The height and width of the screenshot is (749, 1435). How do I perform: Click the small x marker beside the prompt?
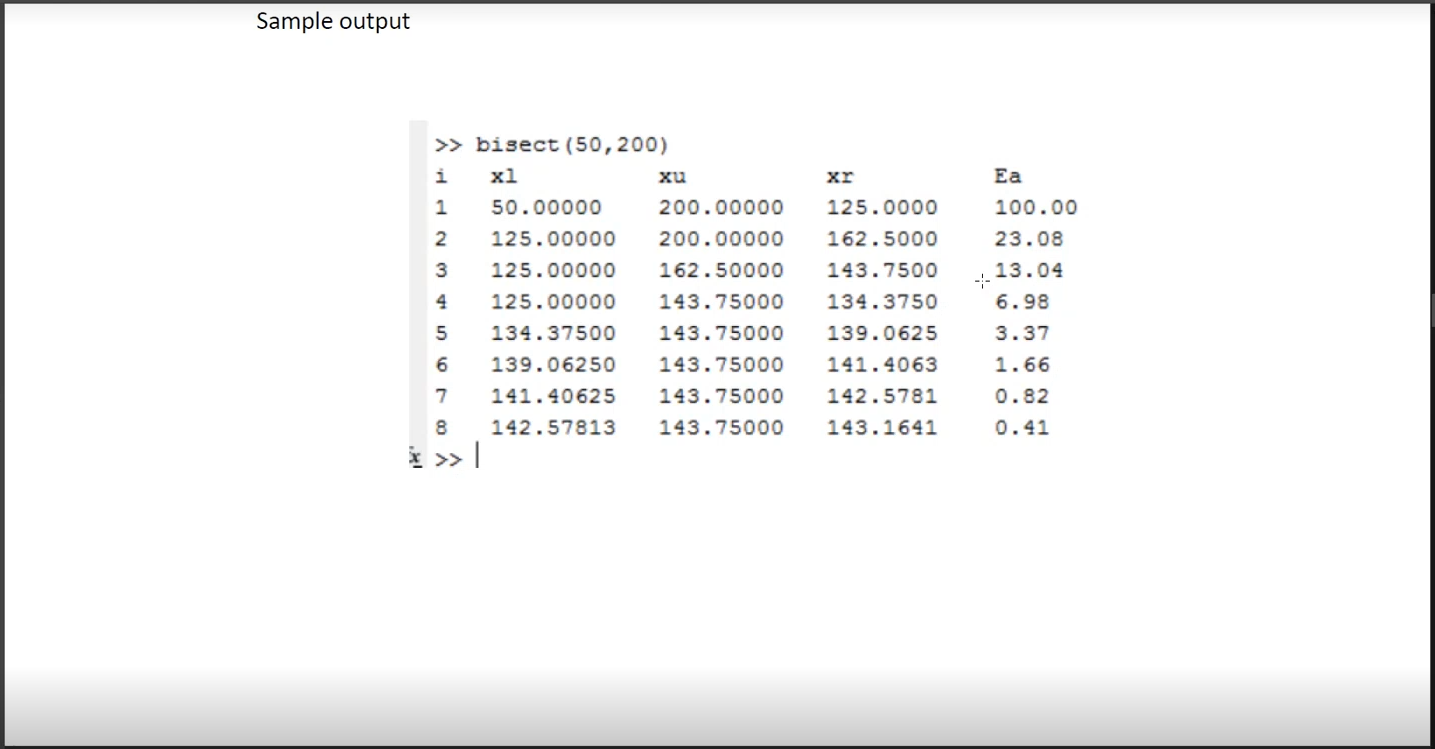417,457
